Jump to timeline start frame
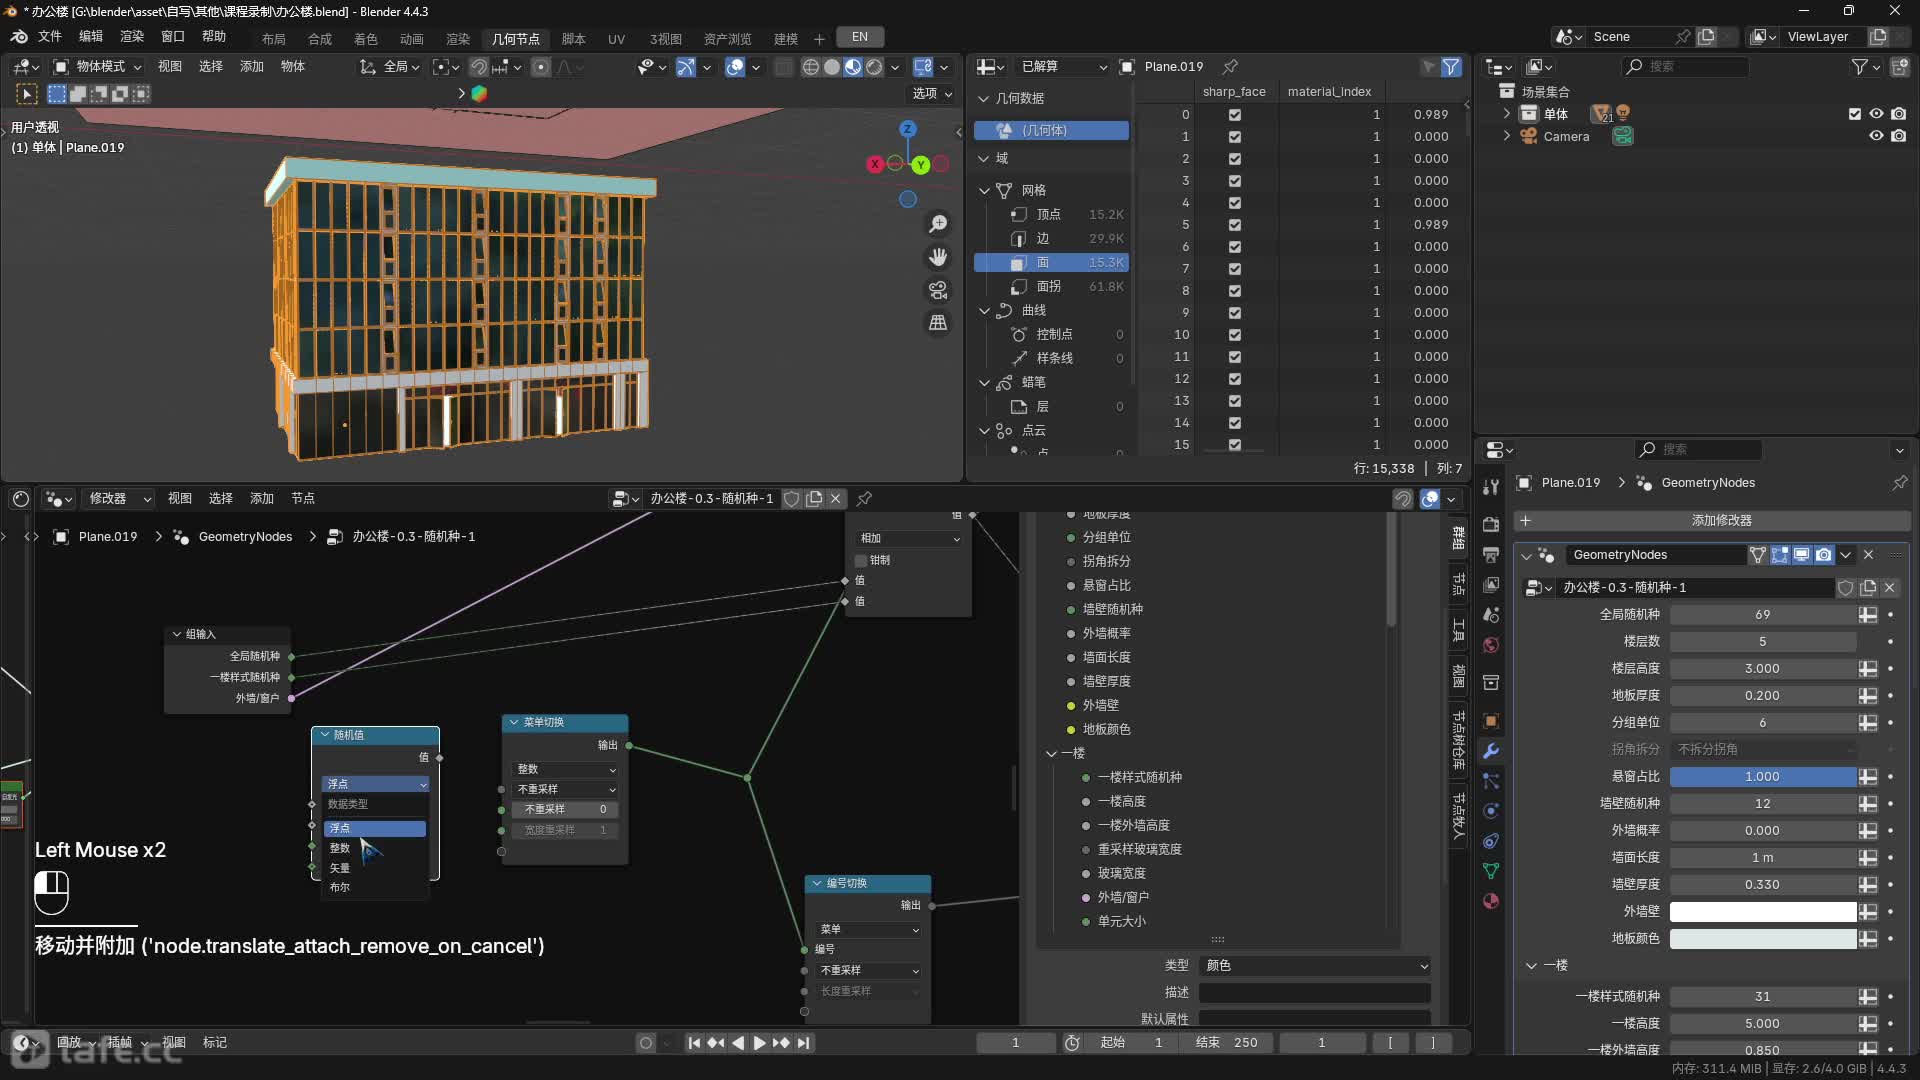Viewport: 1920px width, 1080px height. pyautogui.click(x=694, y=1043)
